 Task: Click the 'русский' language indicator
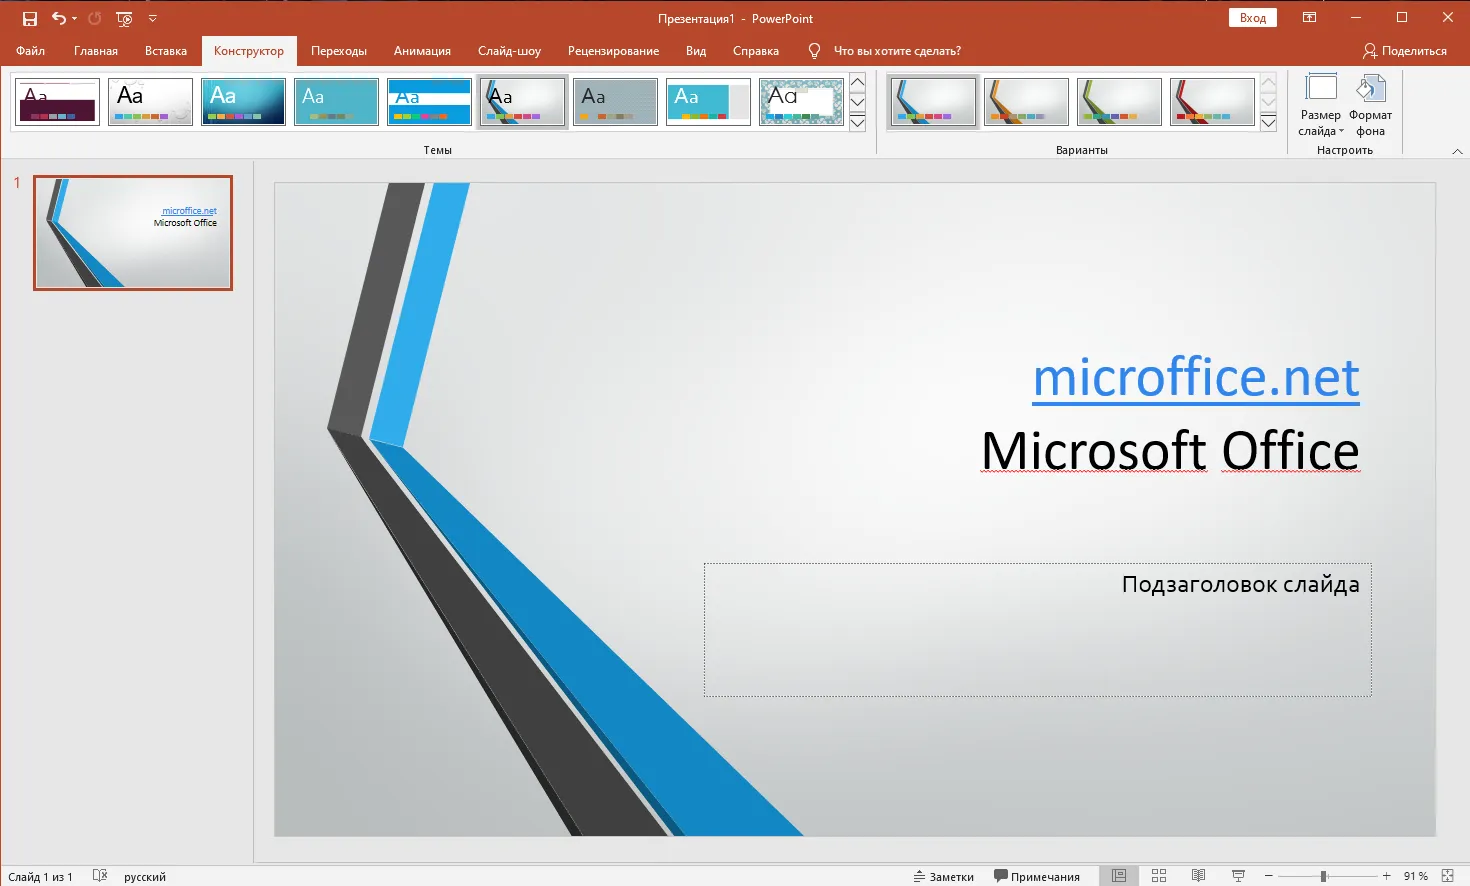click(x=145, y=877)
